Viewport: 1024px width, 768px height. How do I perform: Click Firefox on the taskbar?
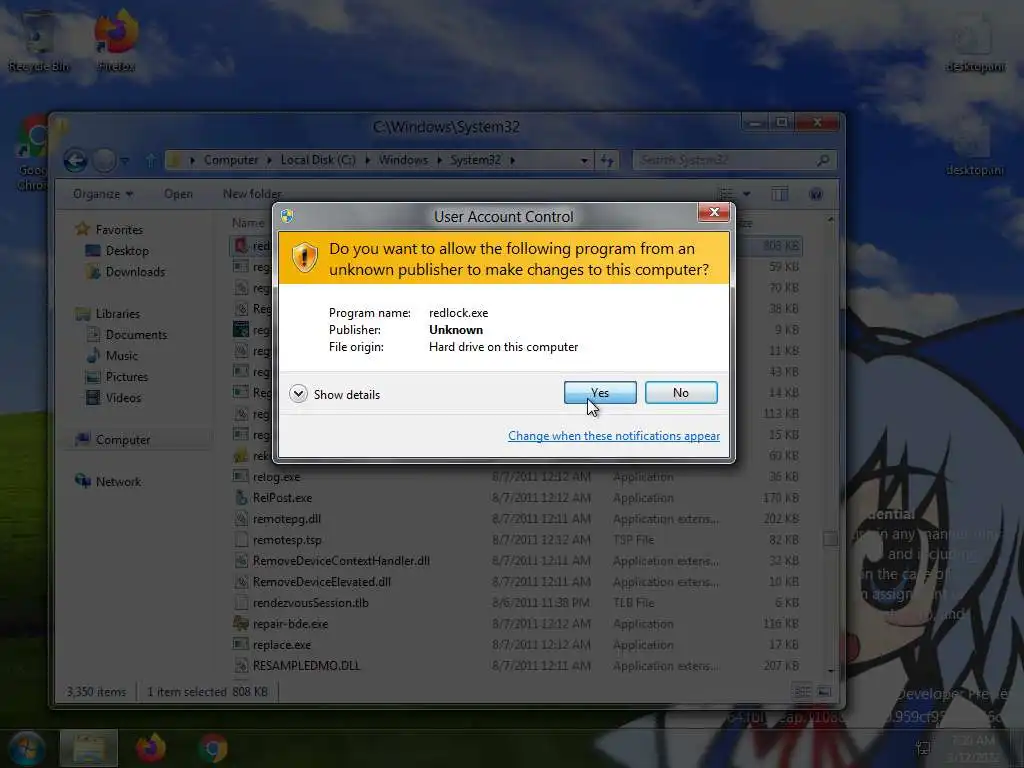coord(151,748)
